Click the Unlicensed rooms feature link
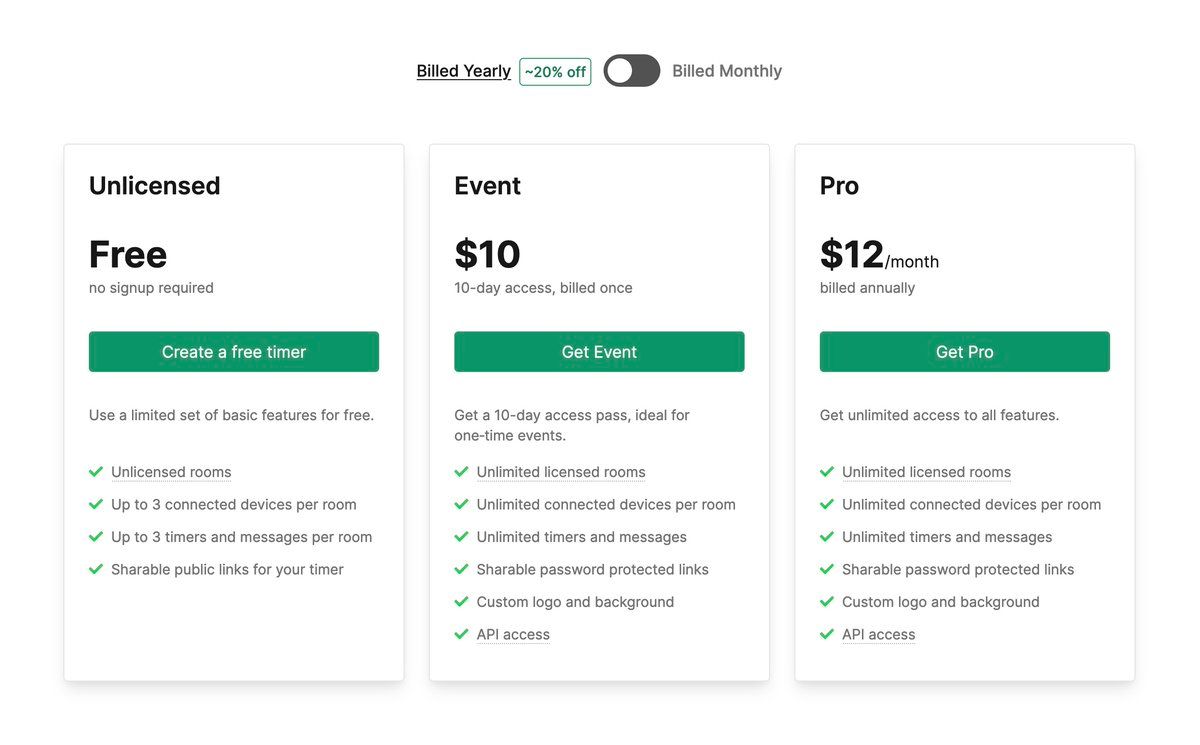The height and width of the screenshot is (745, 1200). click(x=171, y=472)
